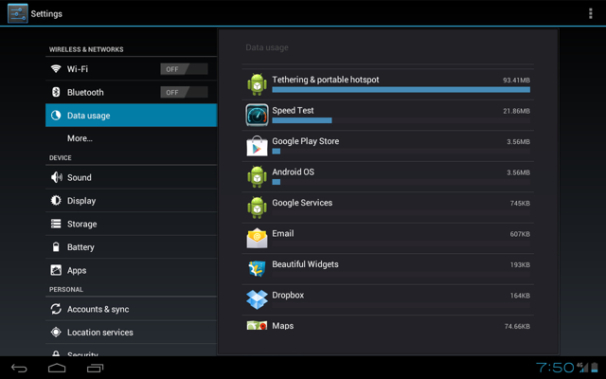Tap the Beautiful Widgets icon
606x379 pixels.
257,269
